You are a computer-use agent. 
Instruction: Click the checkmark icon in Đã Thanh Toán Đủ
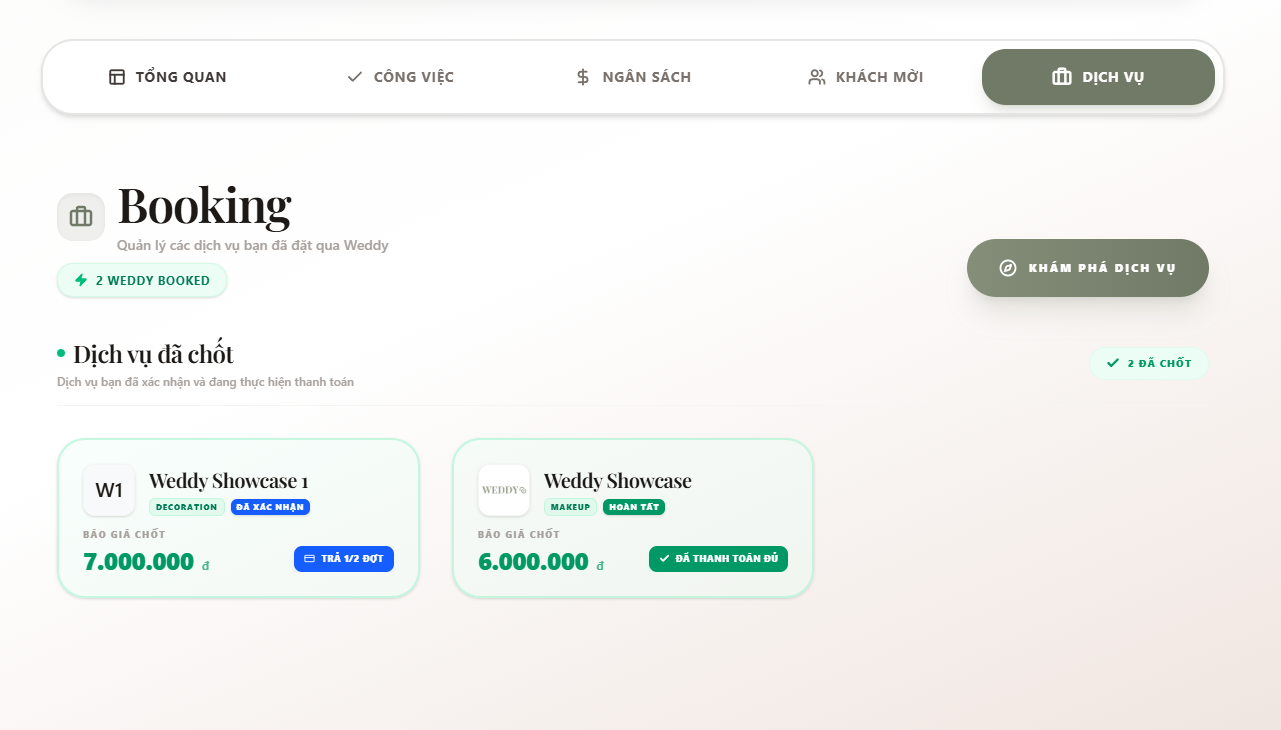click(665, 558)
